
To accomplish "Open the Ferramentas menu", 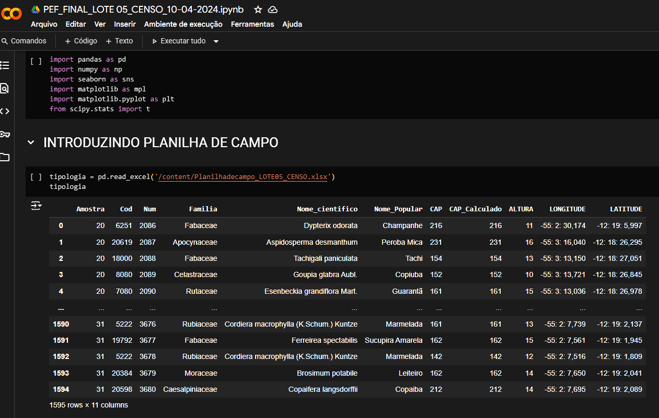I will pos(252,24).
